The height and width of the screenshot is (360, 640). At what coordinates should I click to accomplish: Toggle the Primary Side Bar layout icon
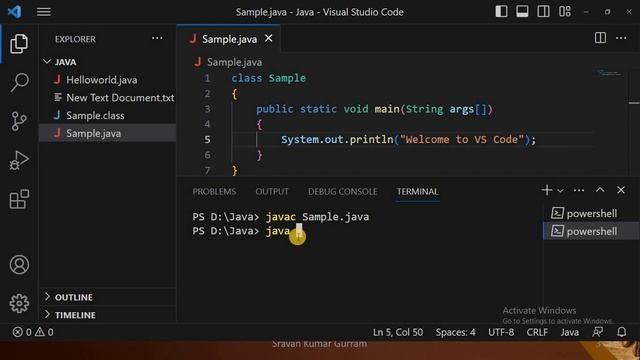tap(501, 11)
